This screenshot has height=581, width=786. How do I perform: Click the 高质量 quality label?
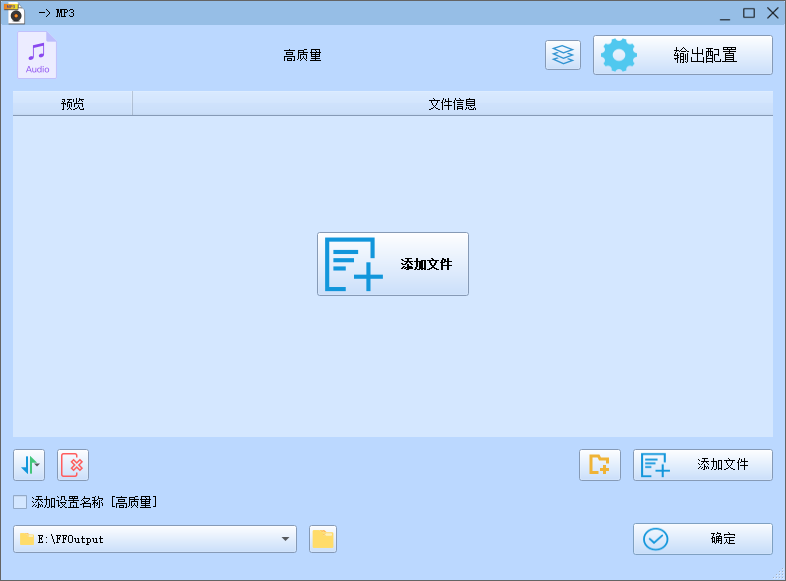[x=302, y=55]
